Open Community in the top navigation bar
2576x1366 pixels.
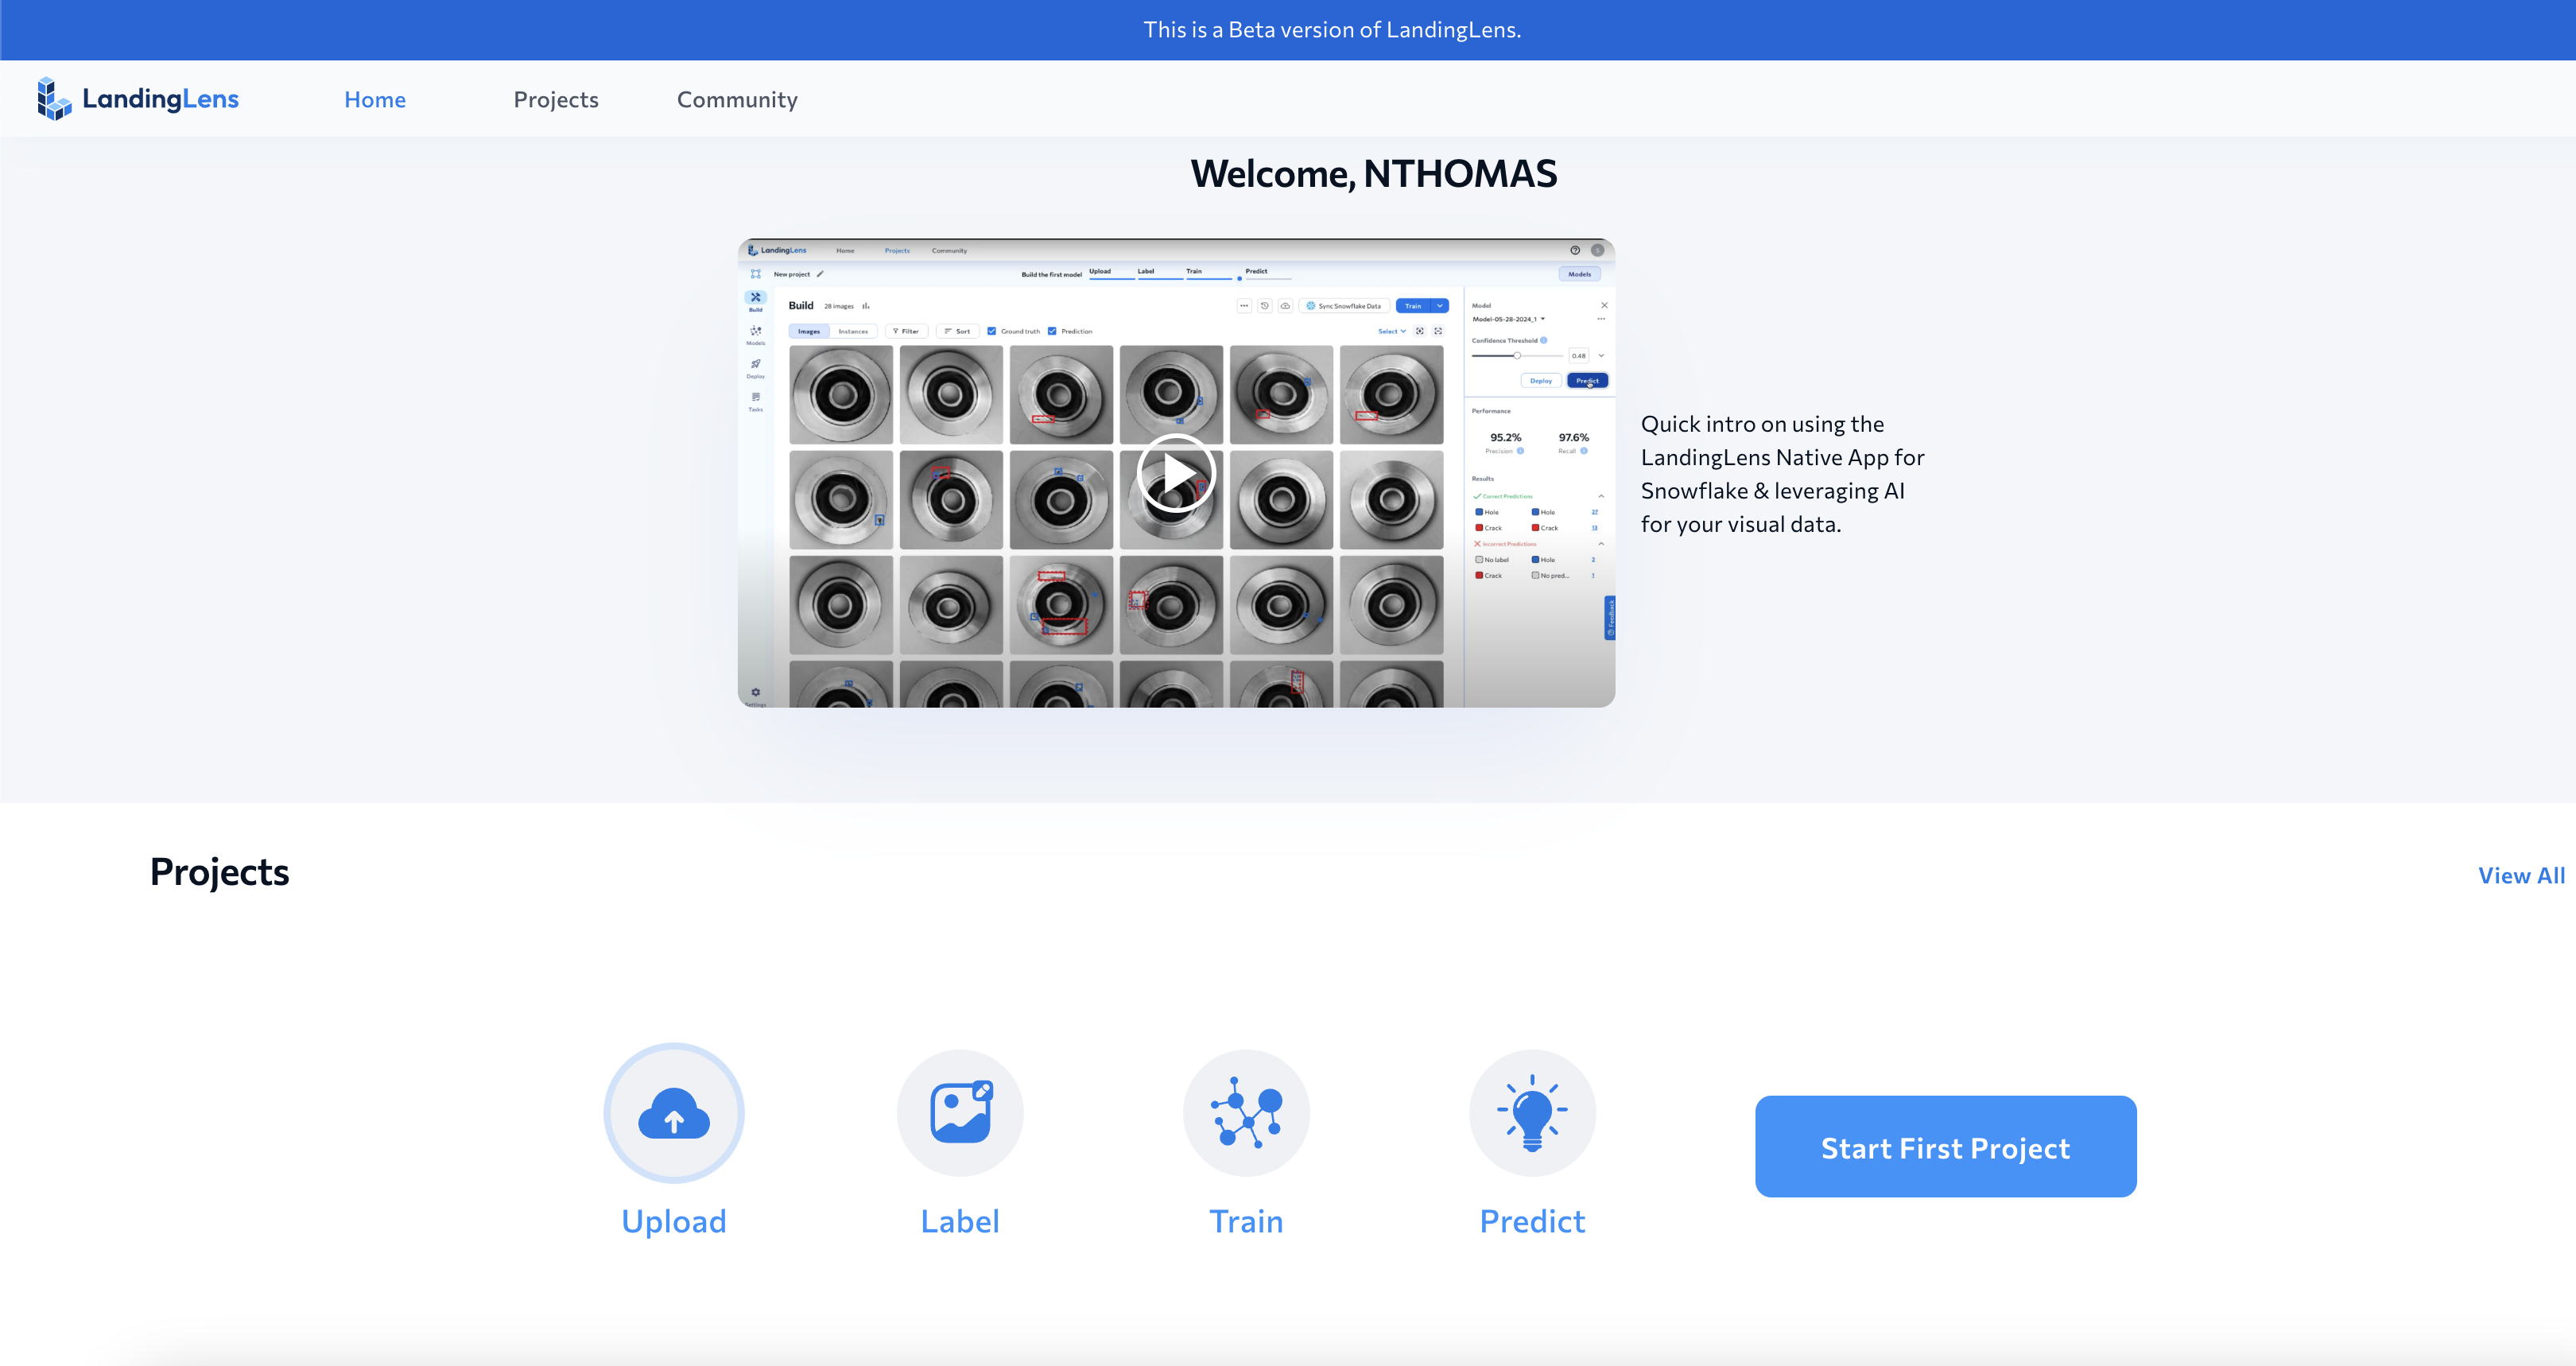737,99
